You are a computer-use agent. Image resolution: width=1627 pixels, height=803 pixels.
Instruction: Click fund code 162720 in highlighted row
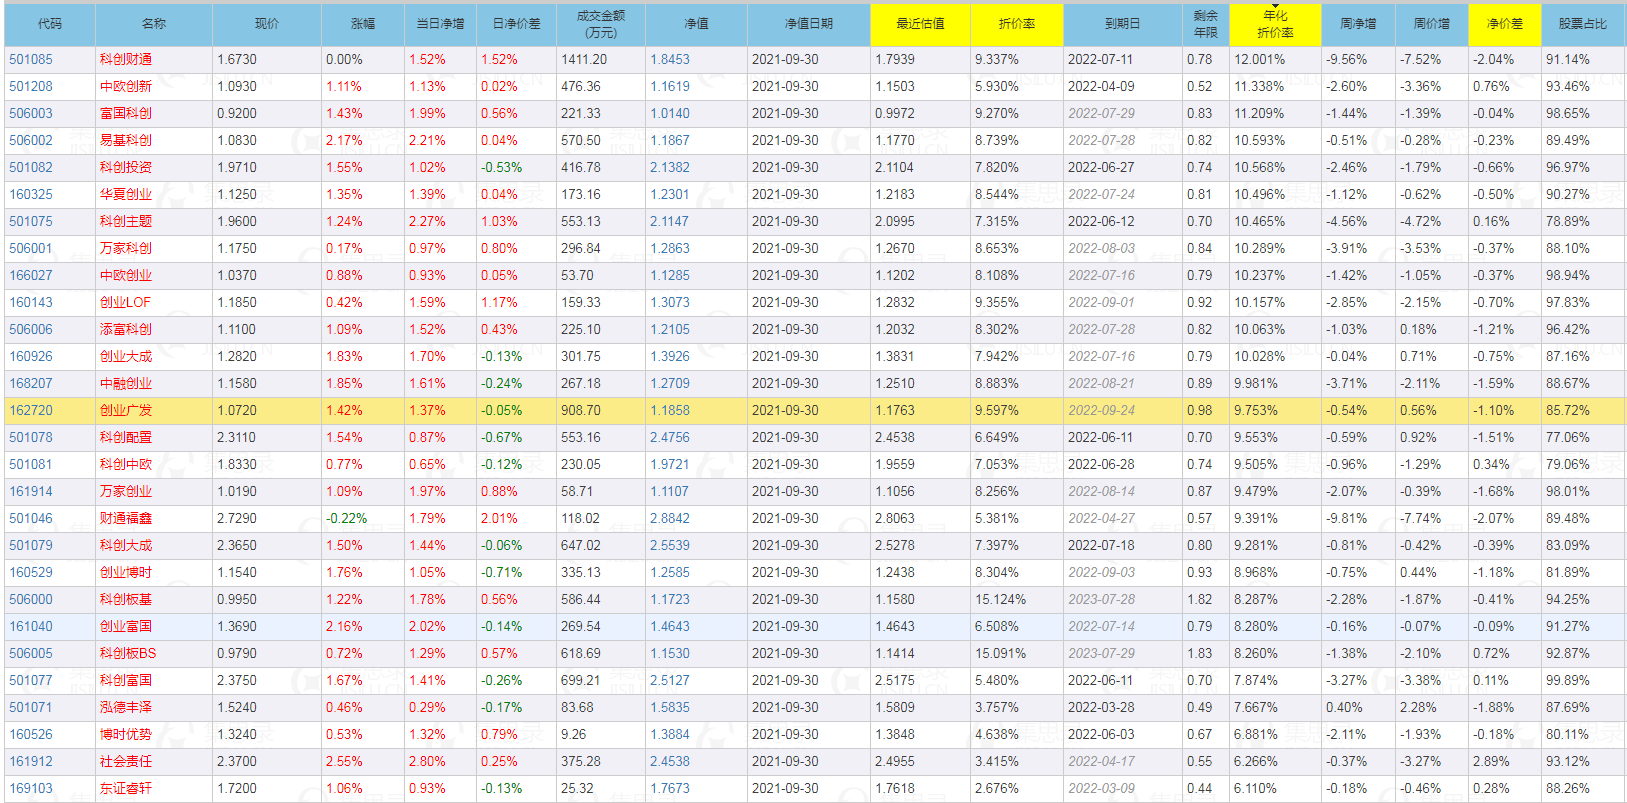pos(31,411)
